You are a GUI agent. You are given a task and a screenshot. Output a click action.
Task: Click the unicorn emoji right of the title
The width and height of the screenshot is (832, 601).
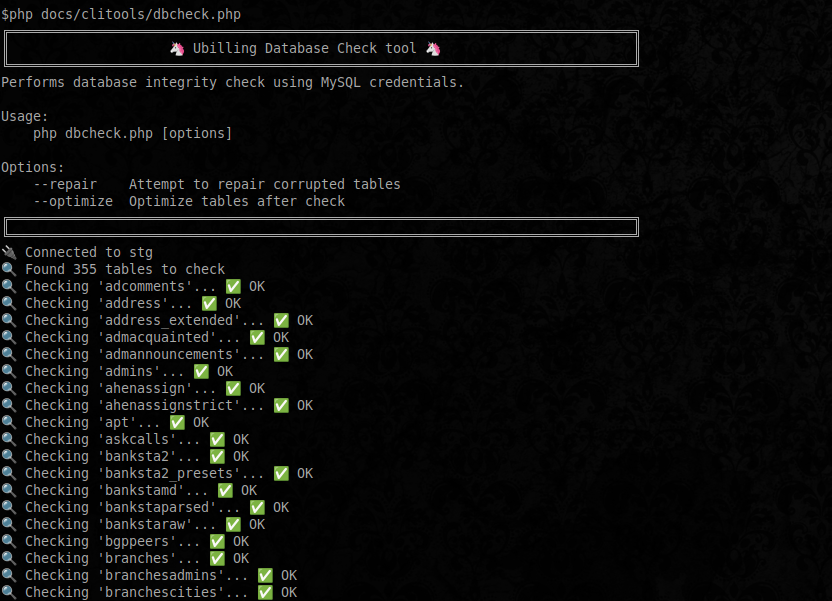[433, 48]
